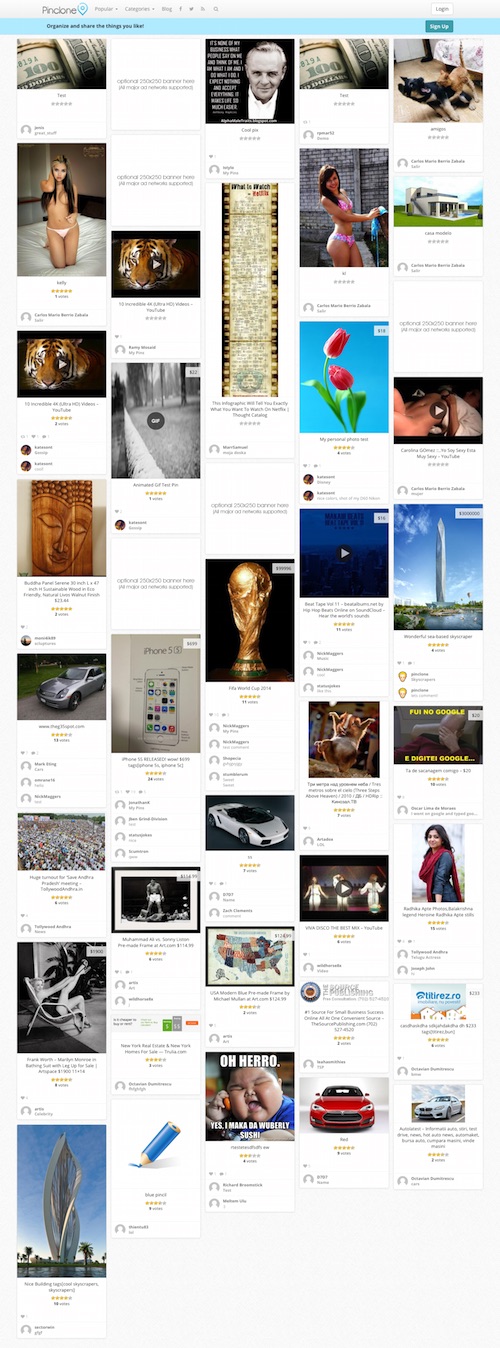This screenshot has height=1348, width=500.
Task: Click the search magnifier icon
Action: (x=215, y=9)
